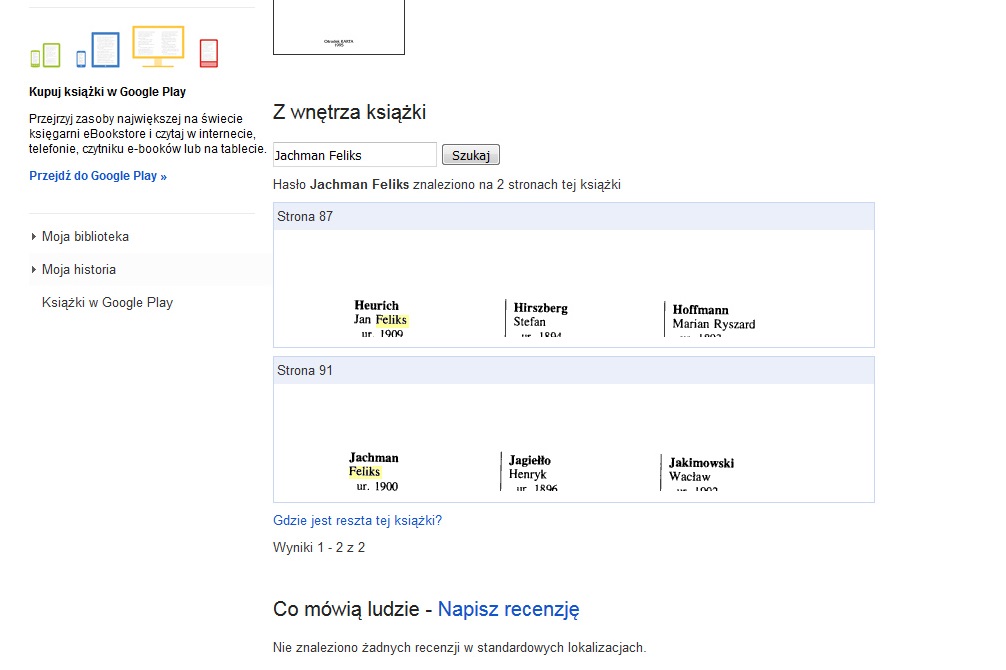This screenshot has width=1006, height=670.
Task: Select Książki w Google Play menu item
Action: [107, 303]
